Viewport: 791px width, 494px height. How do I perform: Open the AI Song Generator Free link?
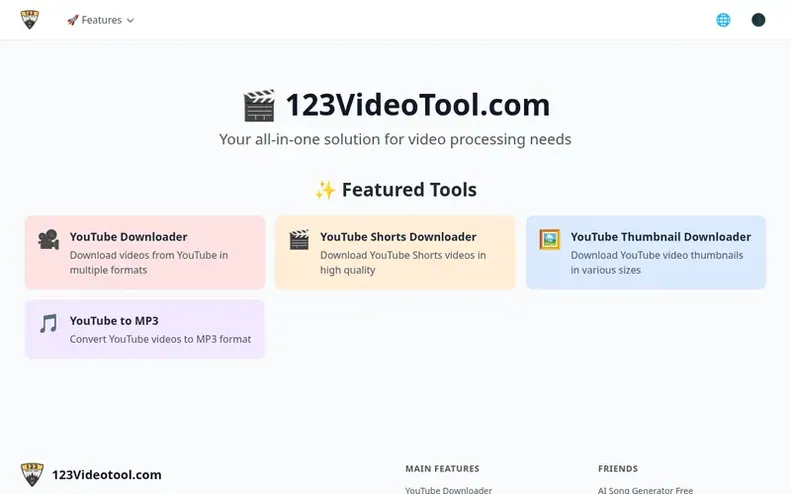645,490
